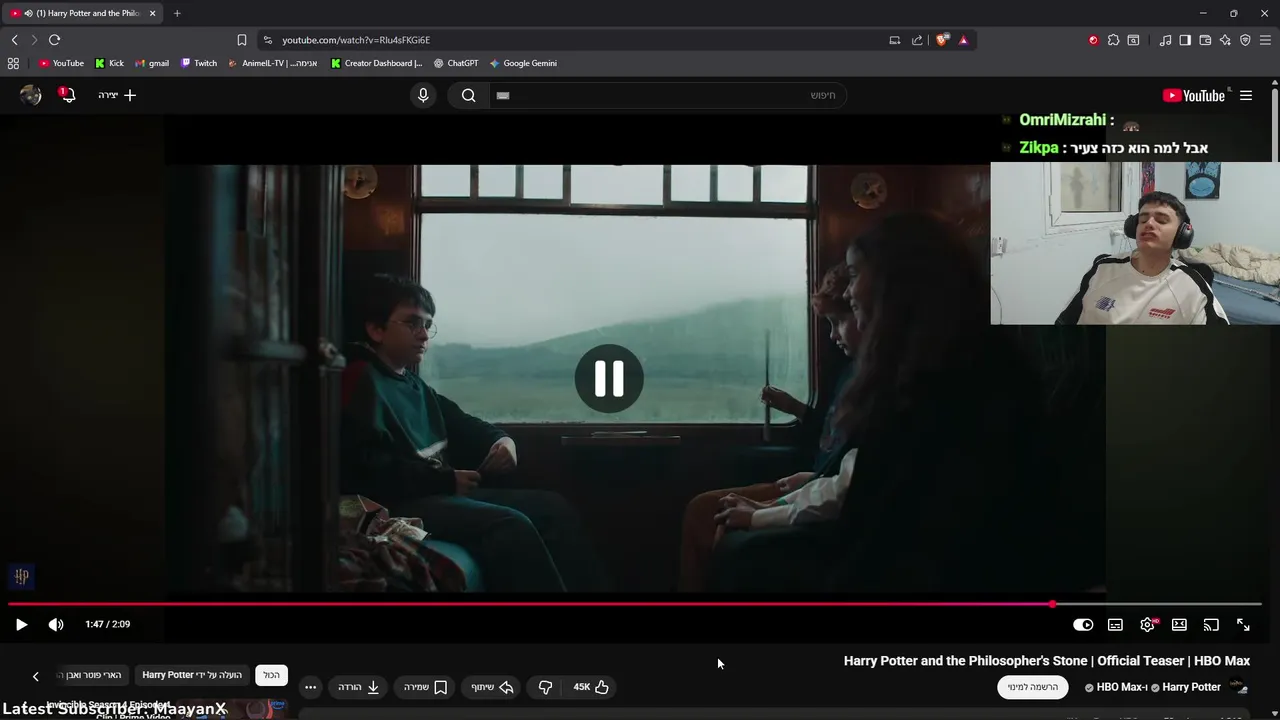Open the create (יצירה) plus button

point(117,95)
